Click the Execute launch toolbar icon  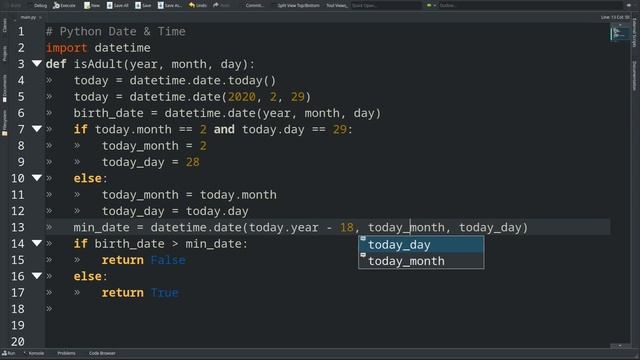57,5
